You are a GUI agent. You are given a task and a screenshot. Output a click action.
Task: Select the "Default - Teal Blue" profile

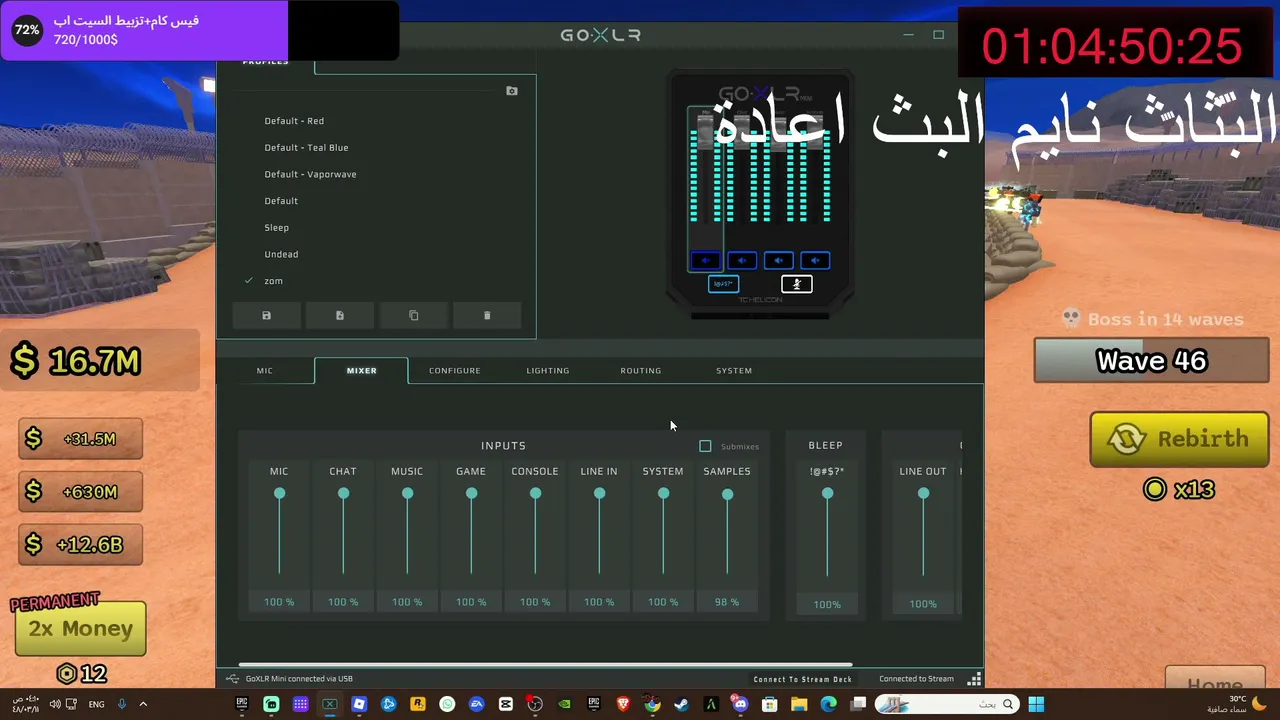[x=306, y=148]
